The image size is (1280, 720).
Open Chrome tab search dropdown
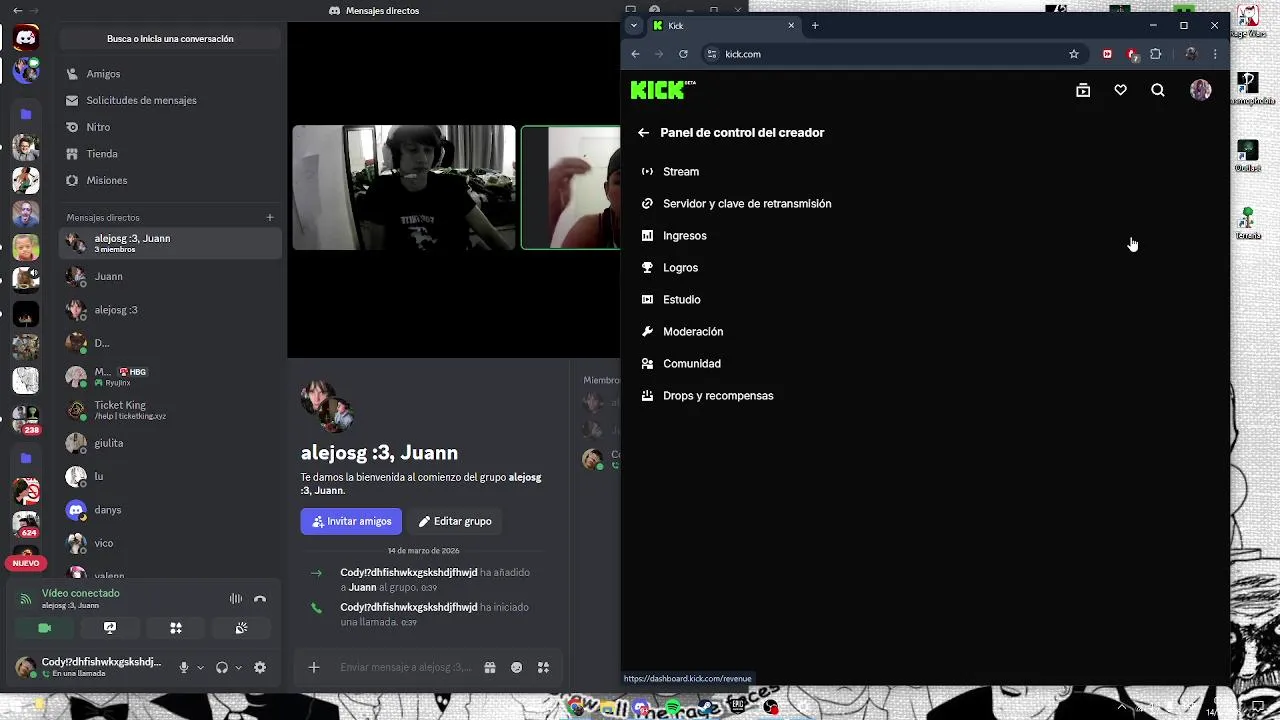(634, 25)
